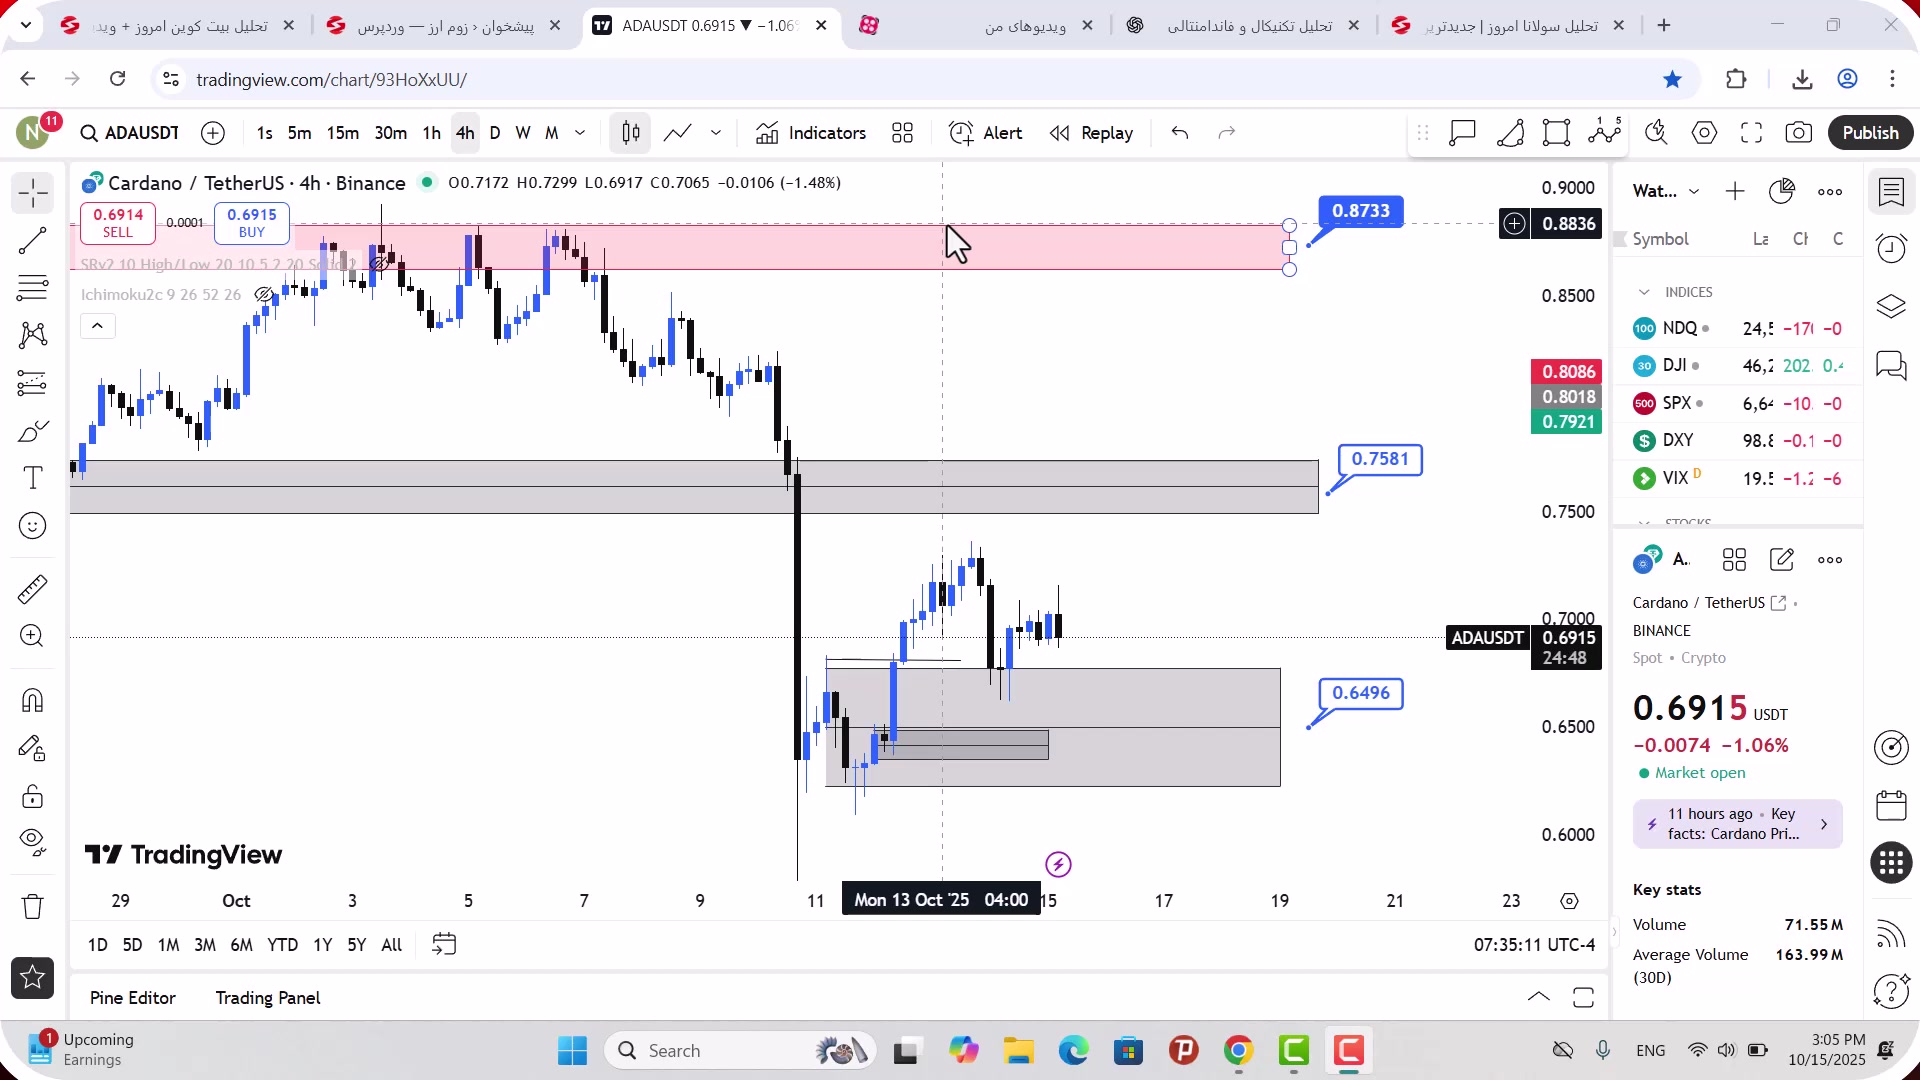Toggle magnet mode for drawings

pos(32,700)
